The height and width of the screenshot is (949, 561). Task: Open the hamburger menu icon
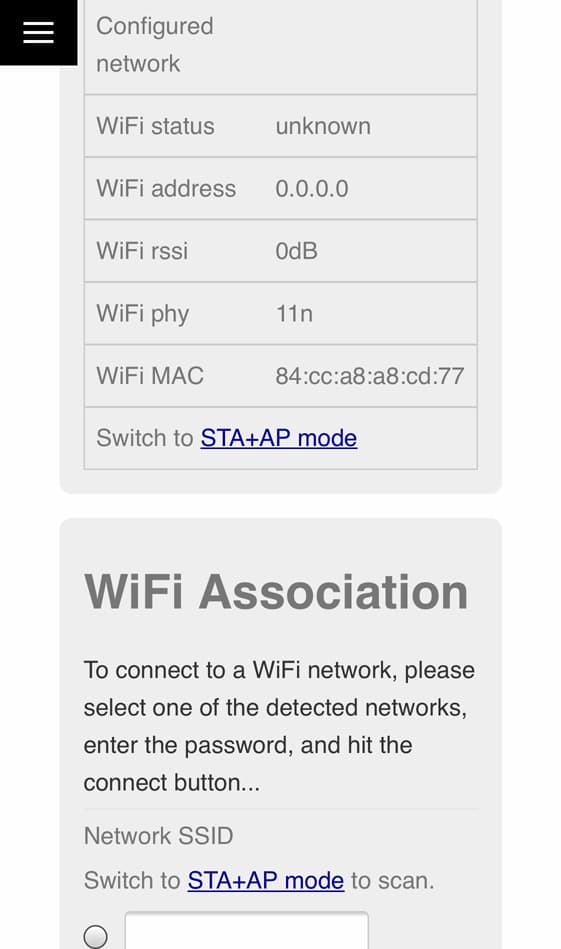[38, 32]
